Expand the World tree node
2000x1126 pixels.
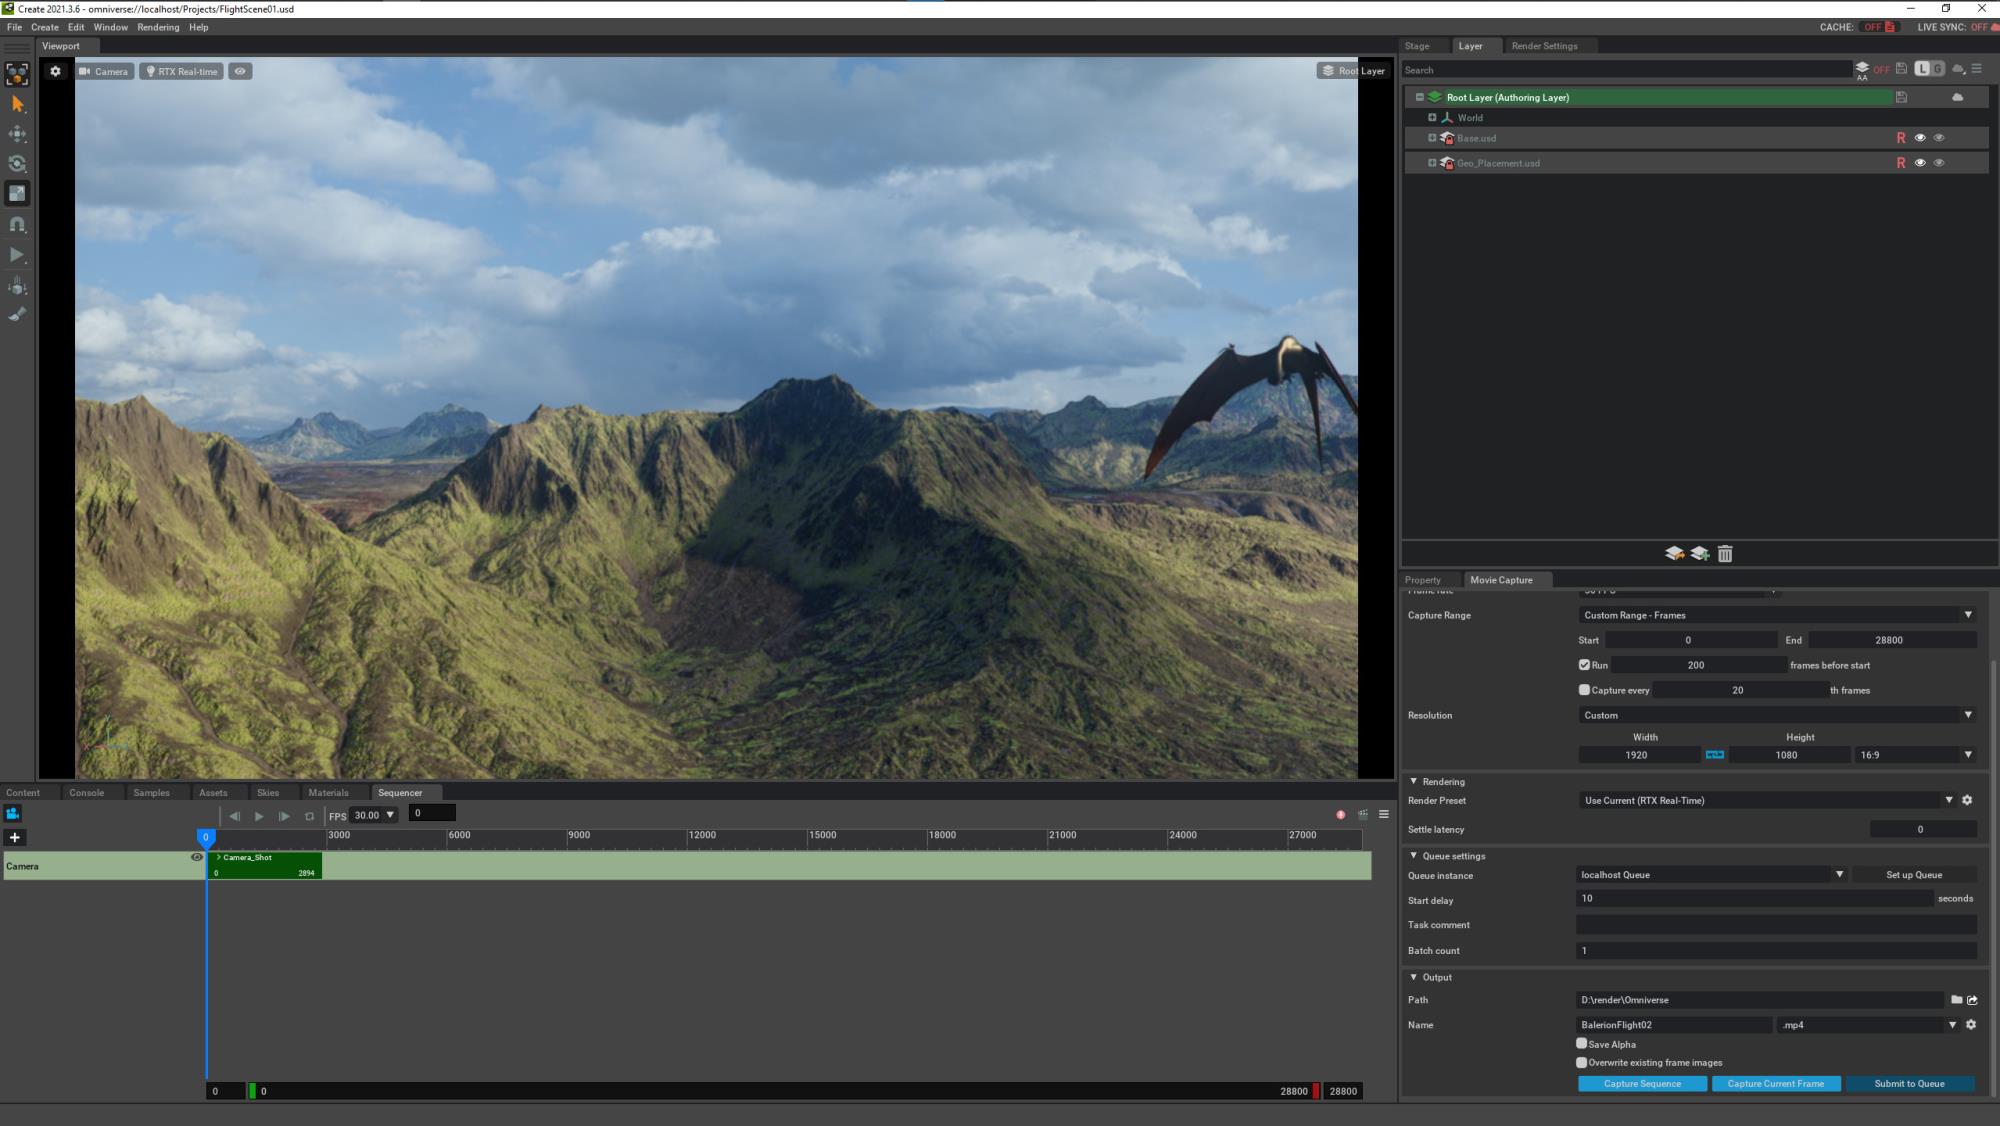click(1432, 117)
